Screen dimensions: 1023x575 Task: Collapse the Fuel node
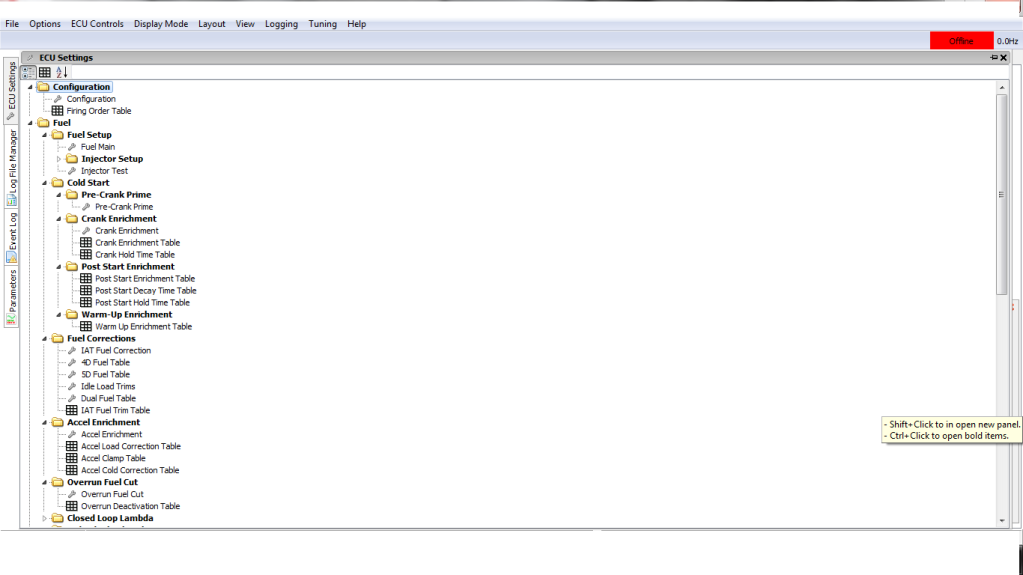(30, 123)
